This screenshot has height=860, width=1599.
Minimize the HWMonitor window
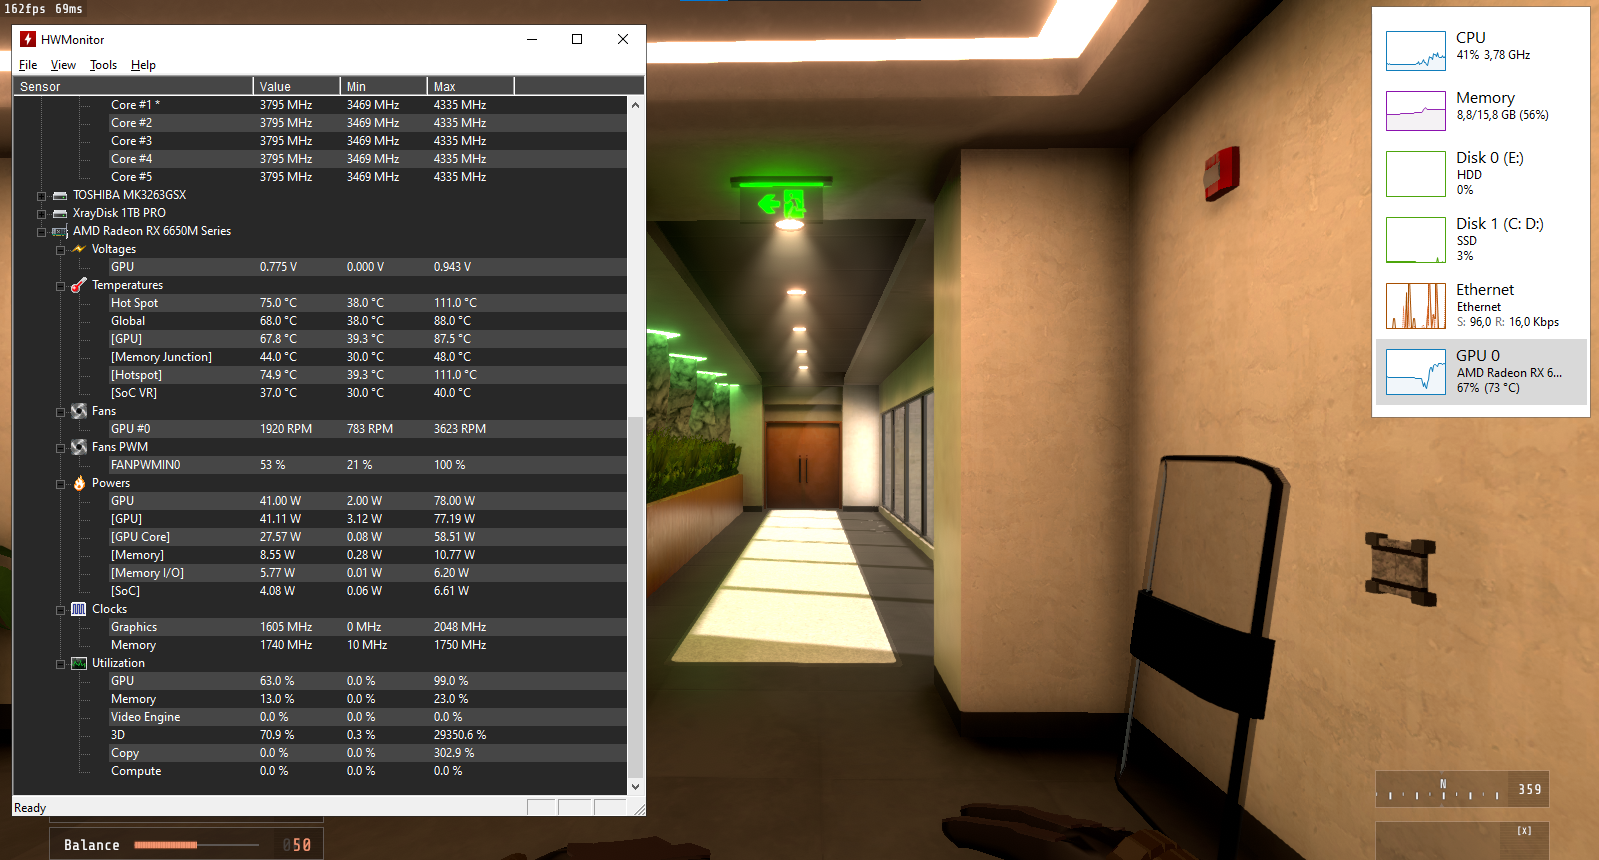point(532,39)
